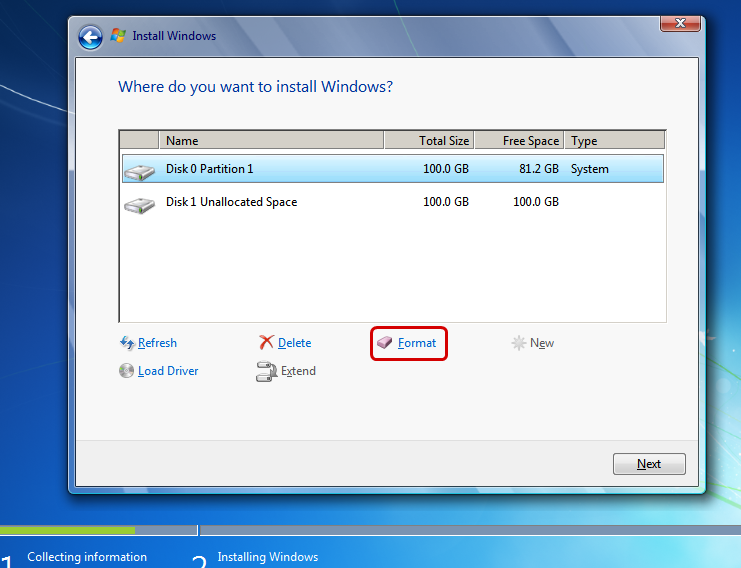Click the Collecting information step label
Viewport: 741px width, 568px height.
click(87, 557)
